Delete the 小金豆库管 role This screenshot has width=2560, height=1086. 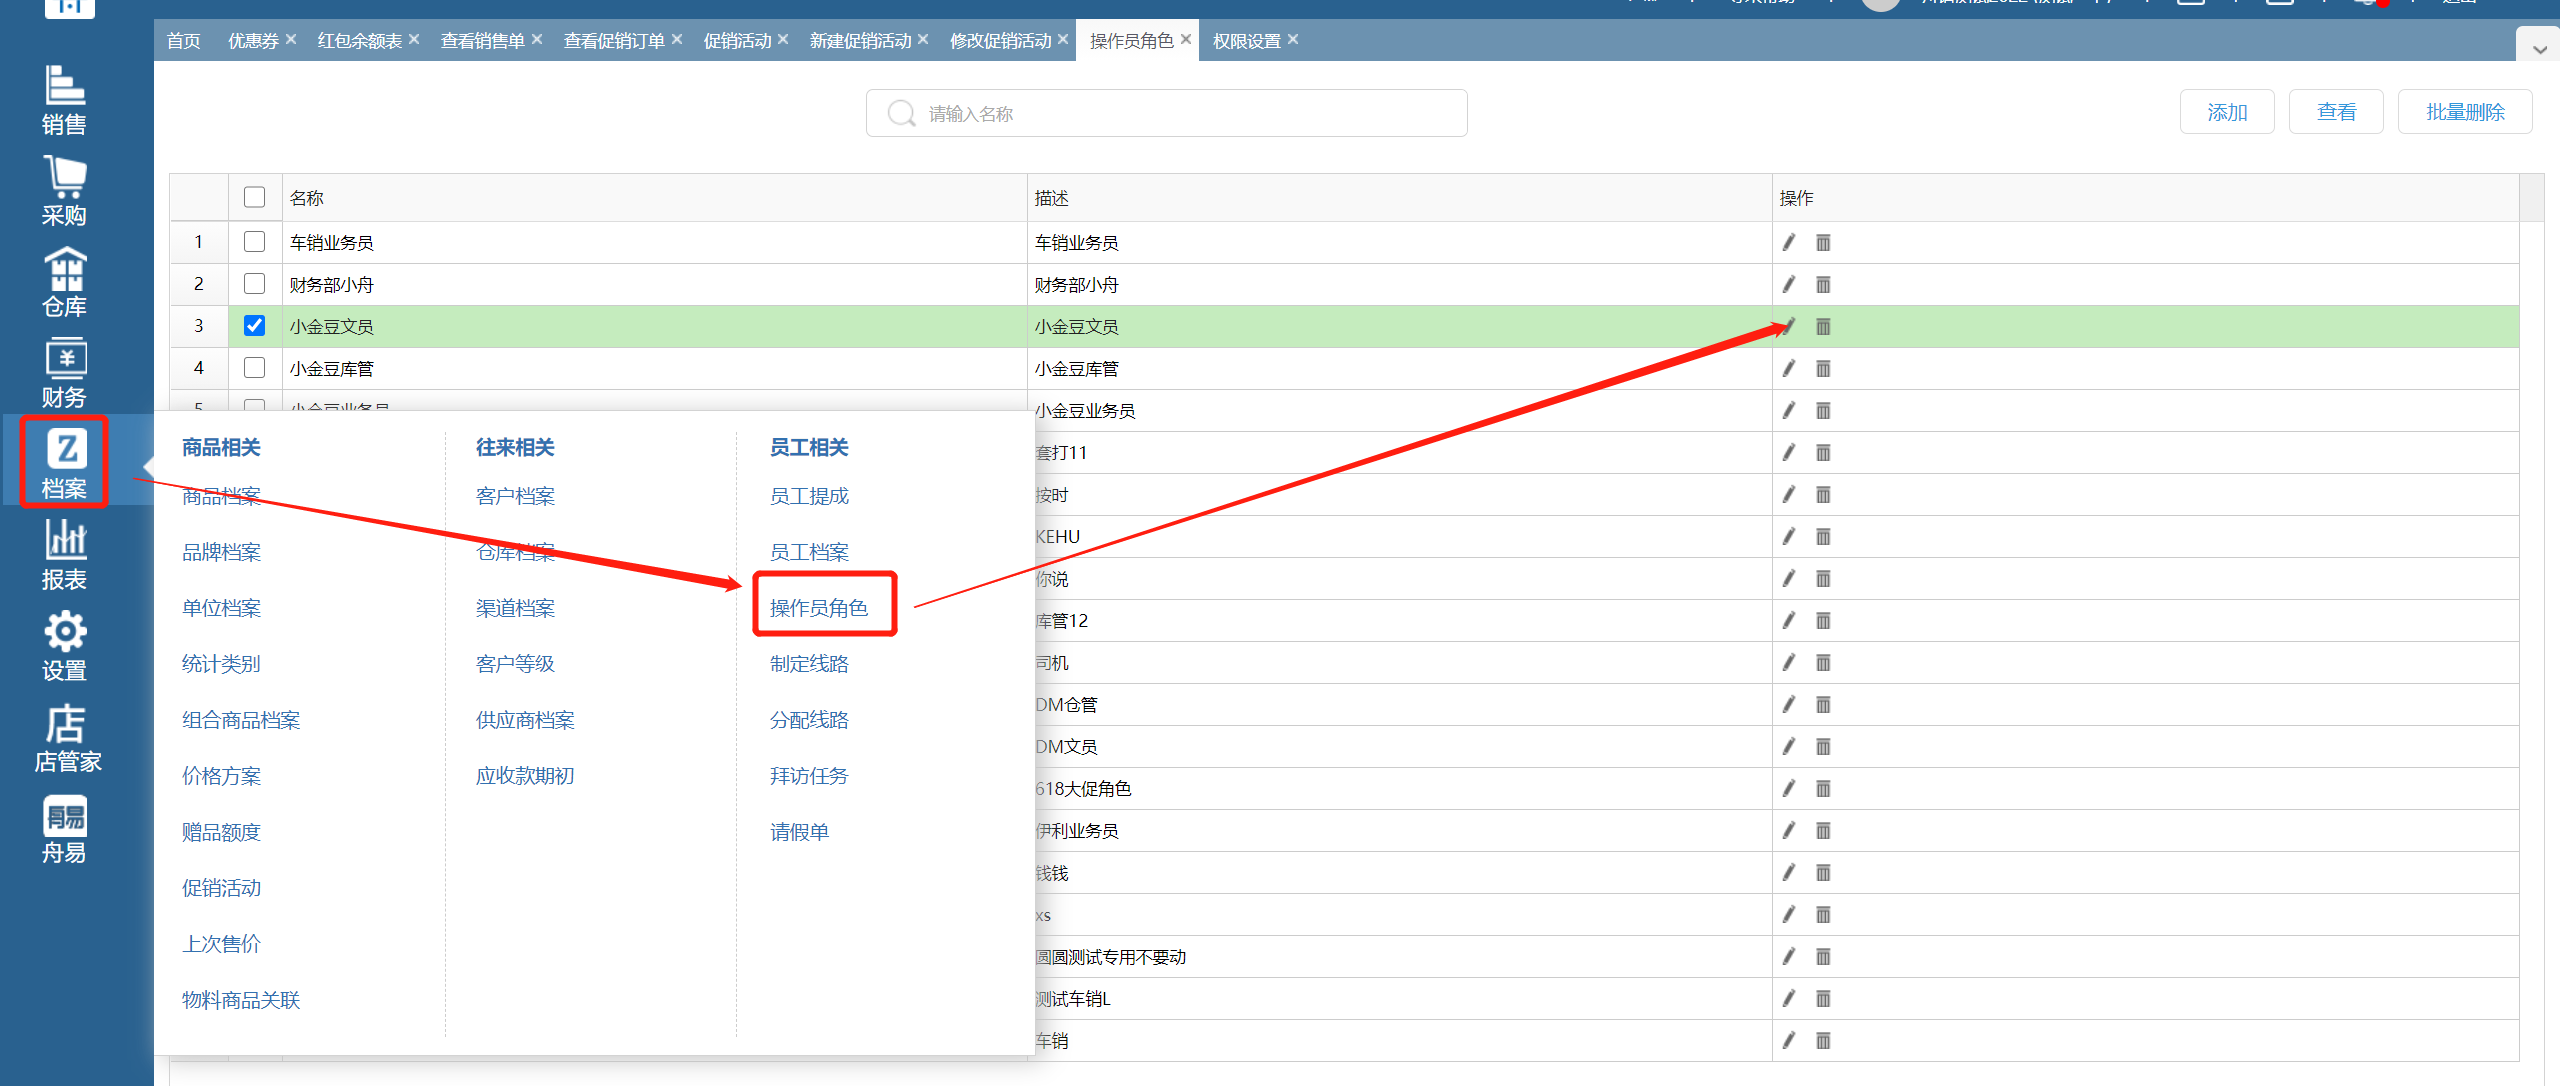(1823, 369)
